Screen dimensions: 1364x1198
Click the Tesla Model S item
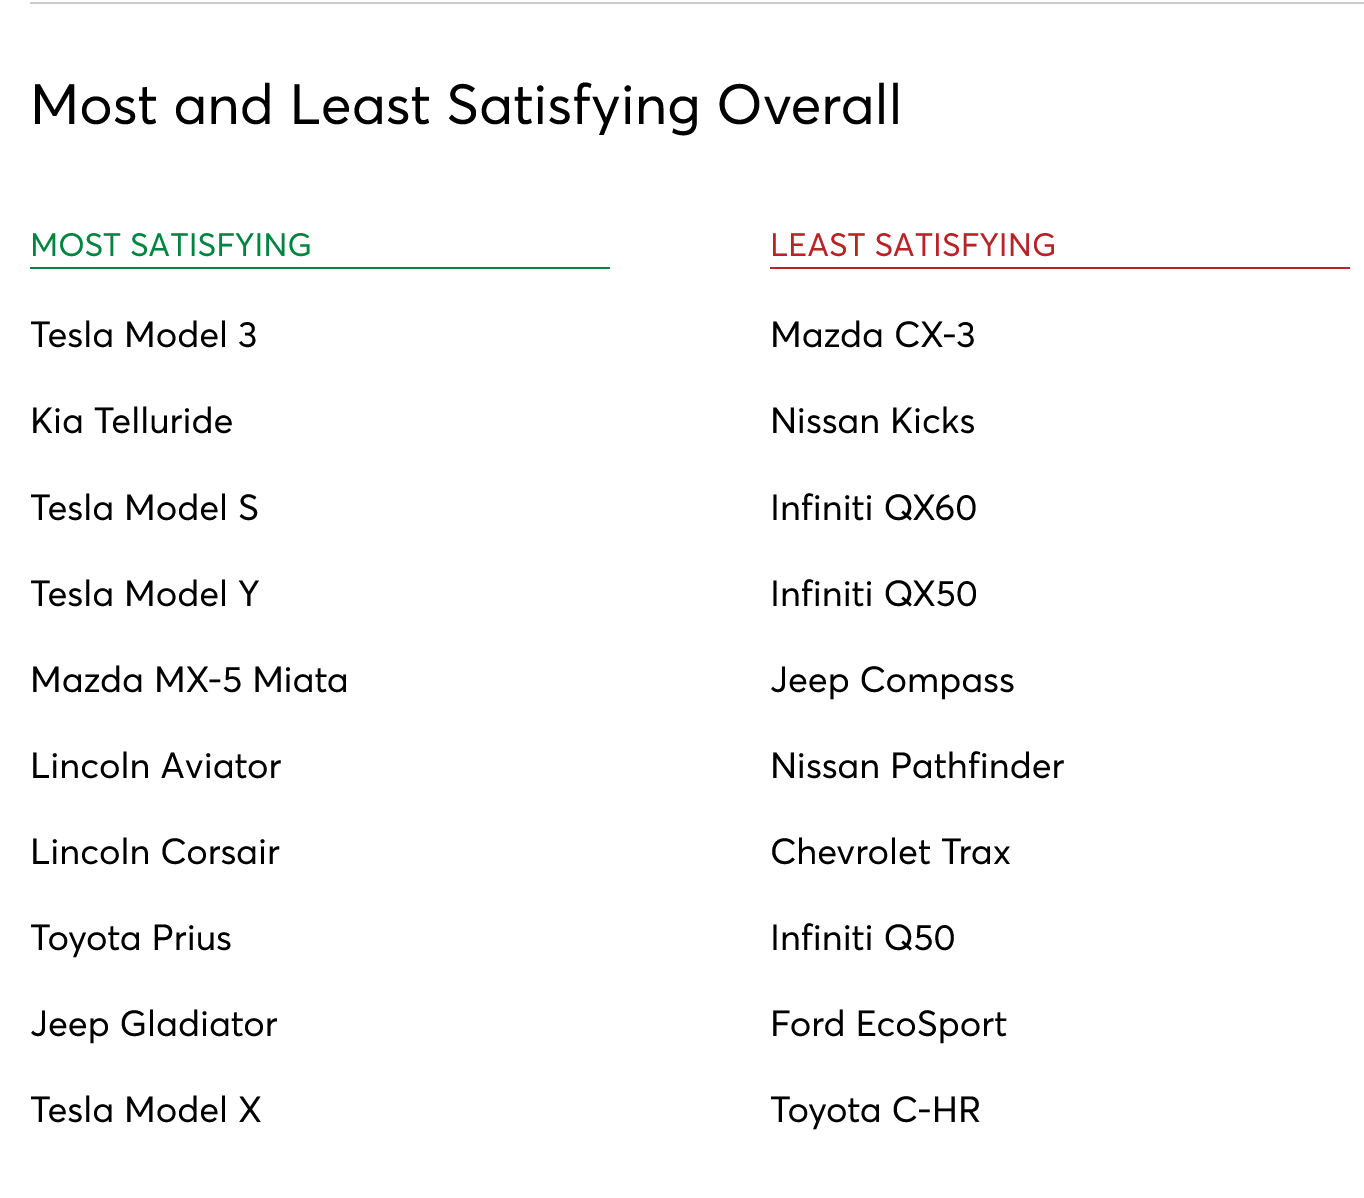coord(145,508)
